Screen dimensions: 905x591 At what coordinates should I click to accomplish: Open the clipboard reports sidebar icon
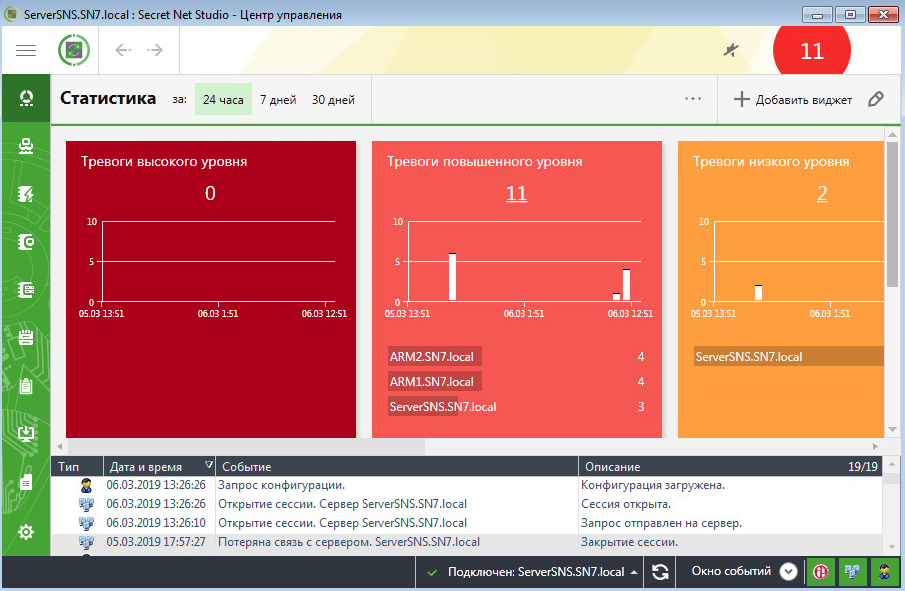coord(26,386)
